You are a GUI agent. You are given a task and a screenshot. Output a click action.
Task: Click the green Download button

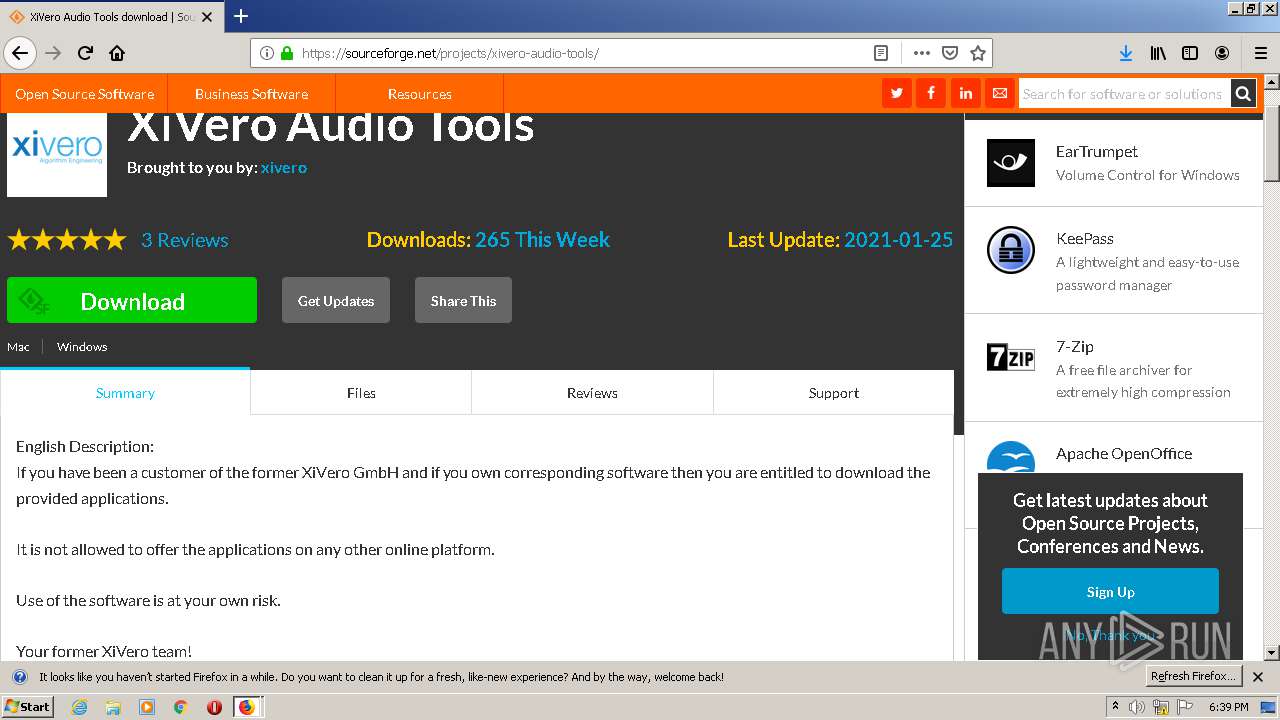click(132, 300)
